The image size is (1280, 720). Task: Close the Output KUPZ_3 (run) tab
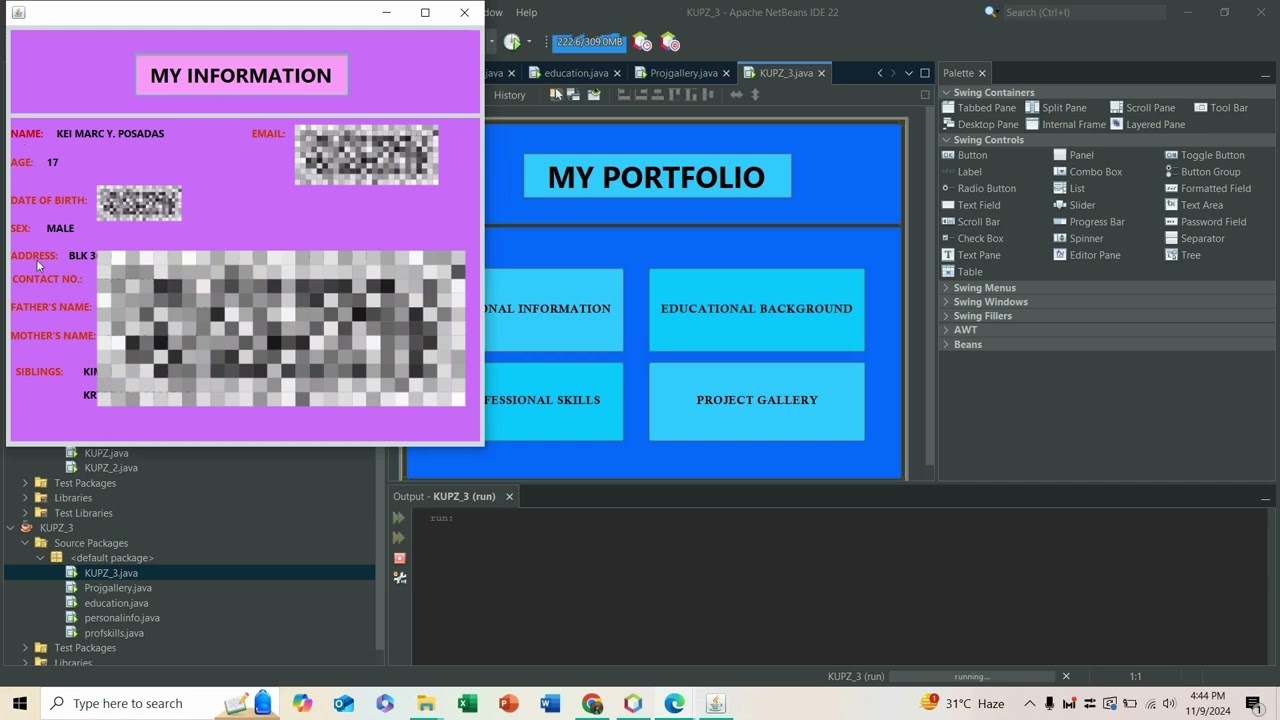[x=509, y=497]
